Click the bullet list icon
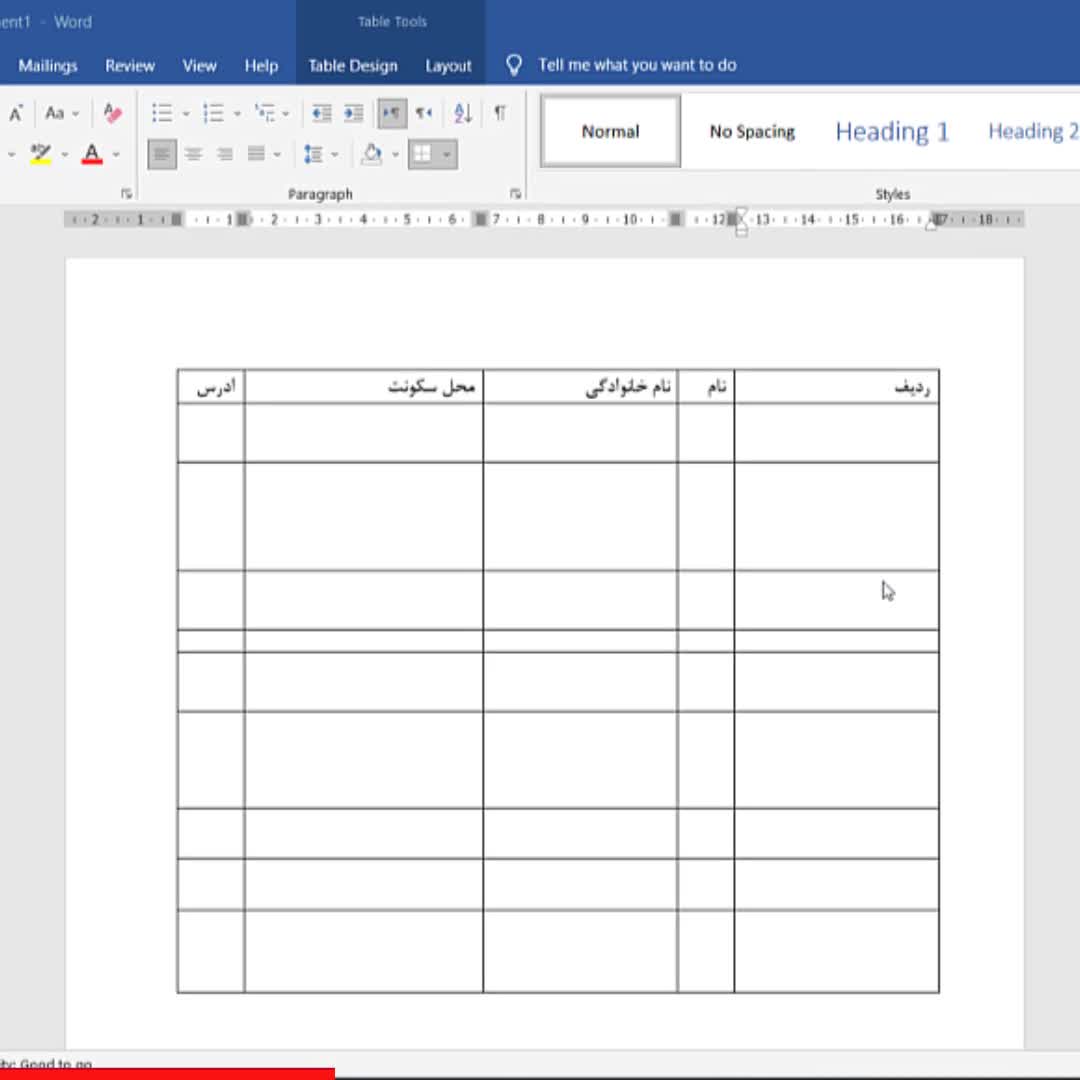 pos(162,113)
